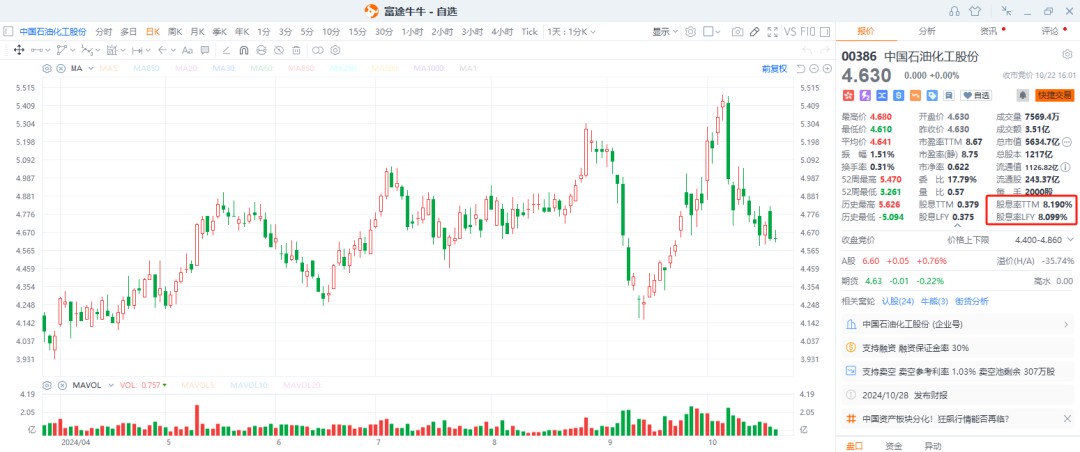Open the 资讯 news tab
Screen dimensions: 1080x452
[988, 31]
